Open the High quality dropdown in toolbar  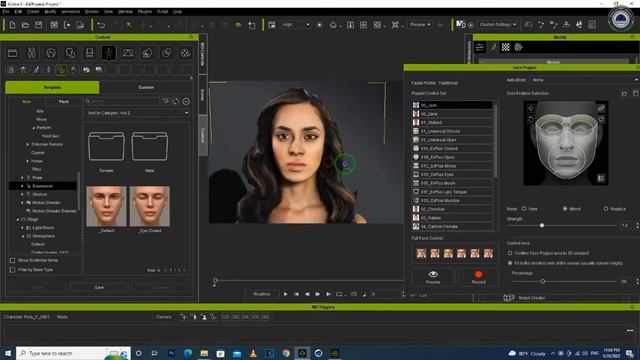pos(296,25)
